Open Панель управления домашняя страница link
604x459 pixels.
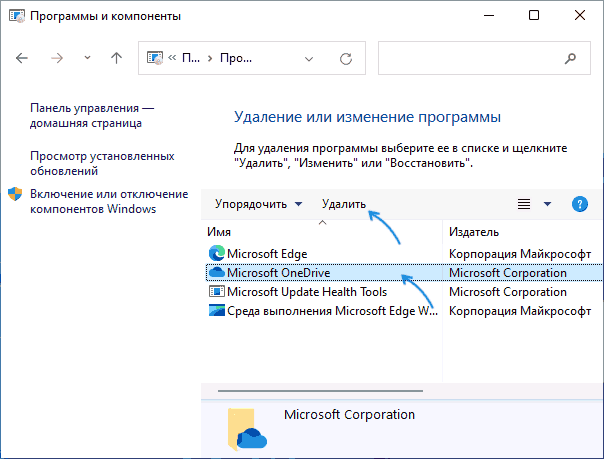(x=92, y=116)
